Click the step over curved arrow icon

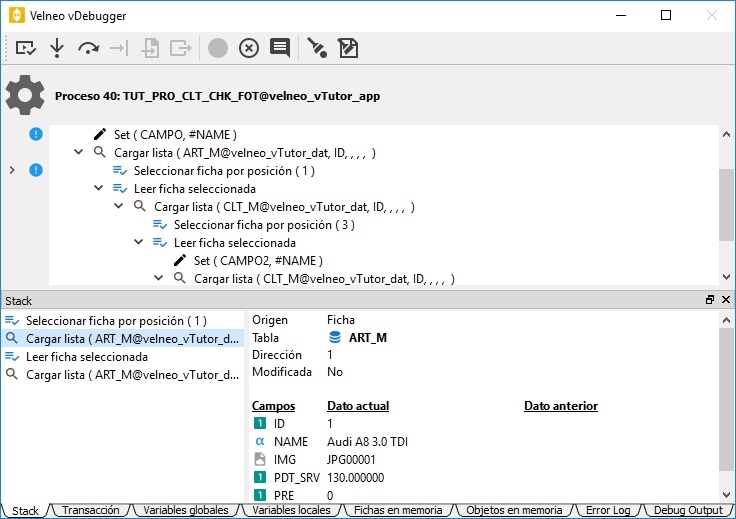click(88, 47)
